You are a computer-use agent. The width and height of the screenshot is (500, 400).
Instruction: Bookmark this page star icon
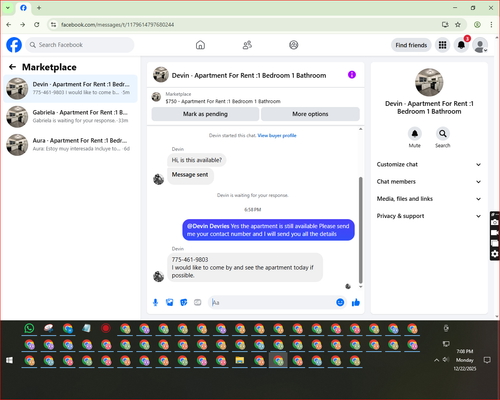[458, 25]
